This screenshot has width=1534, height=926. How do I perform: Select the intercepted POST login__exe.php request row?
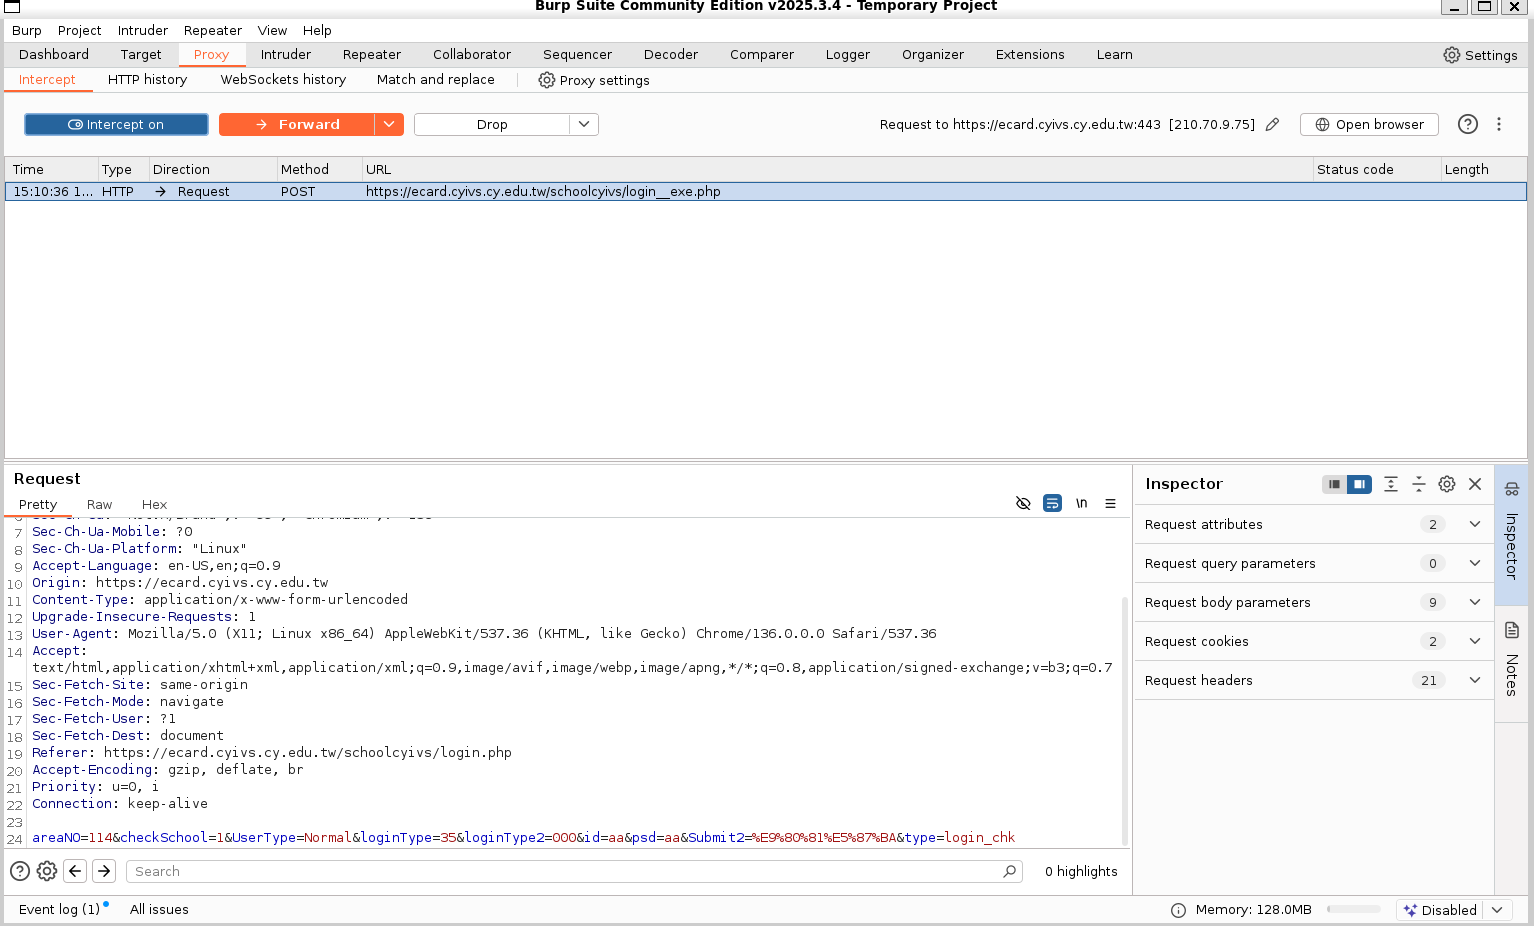766,192
